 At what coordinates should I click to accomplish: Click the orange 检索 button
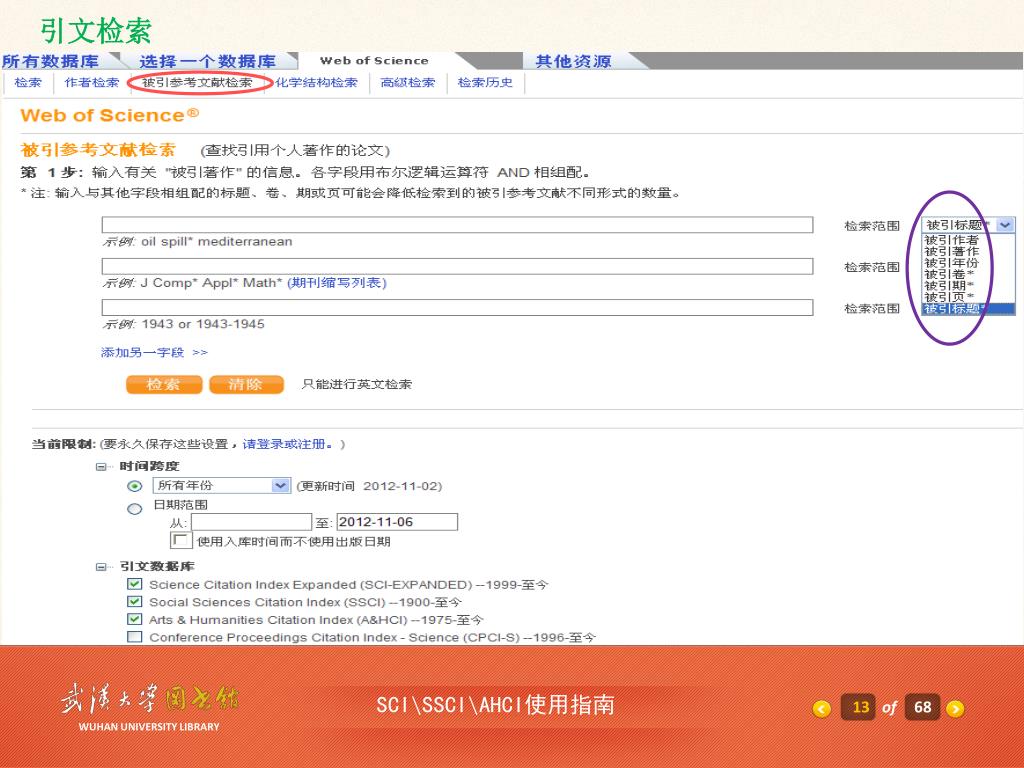[x=164, y=384]
